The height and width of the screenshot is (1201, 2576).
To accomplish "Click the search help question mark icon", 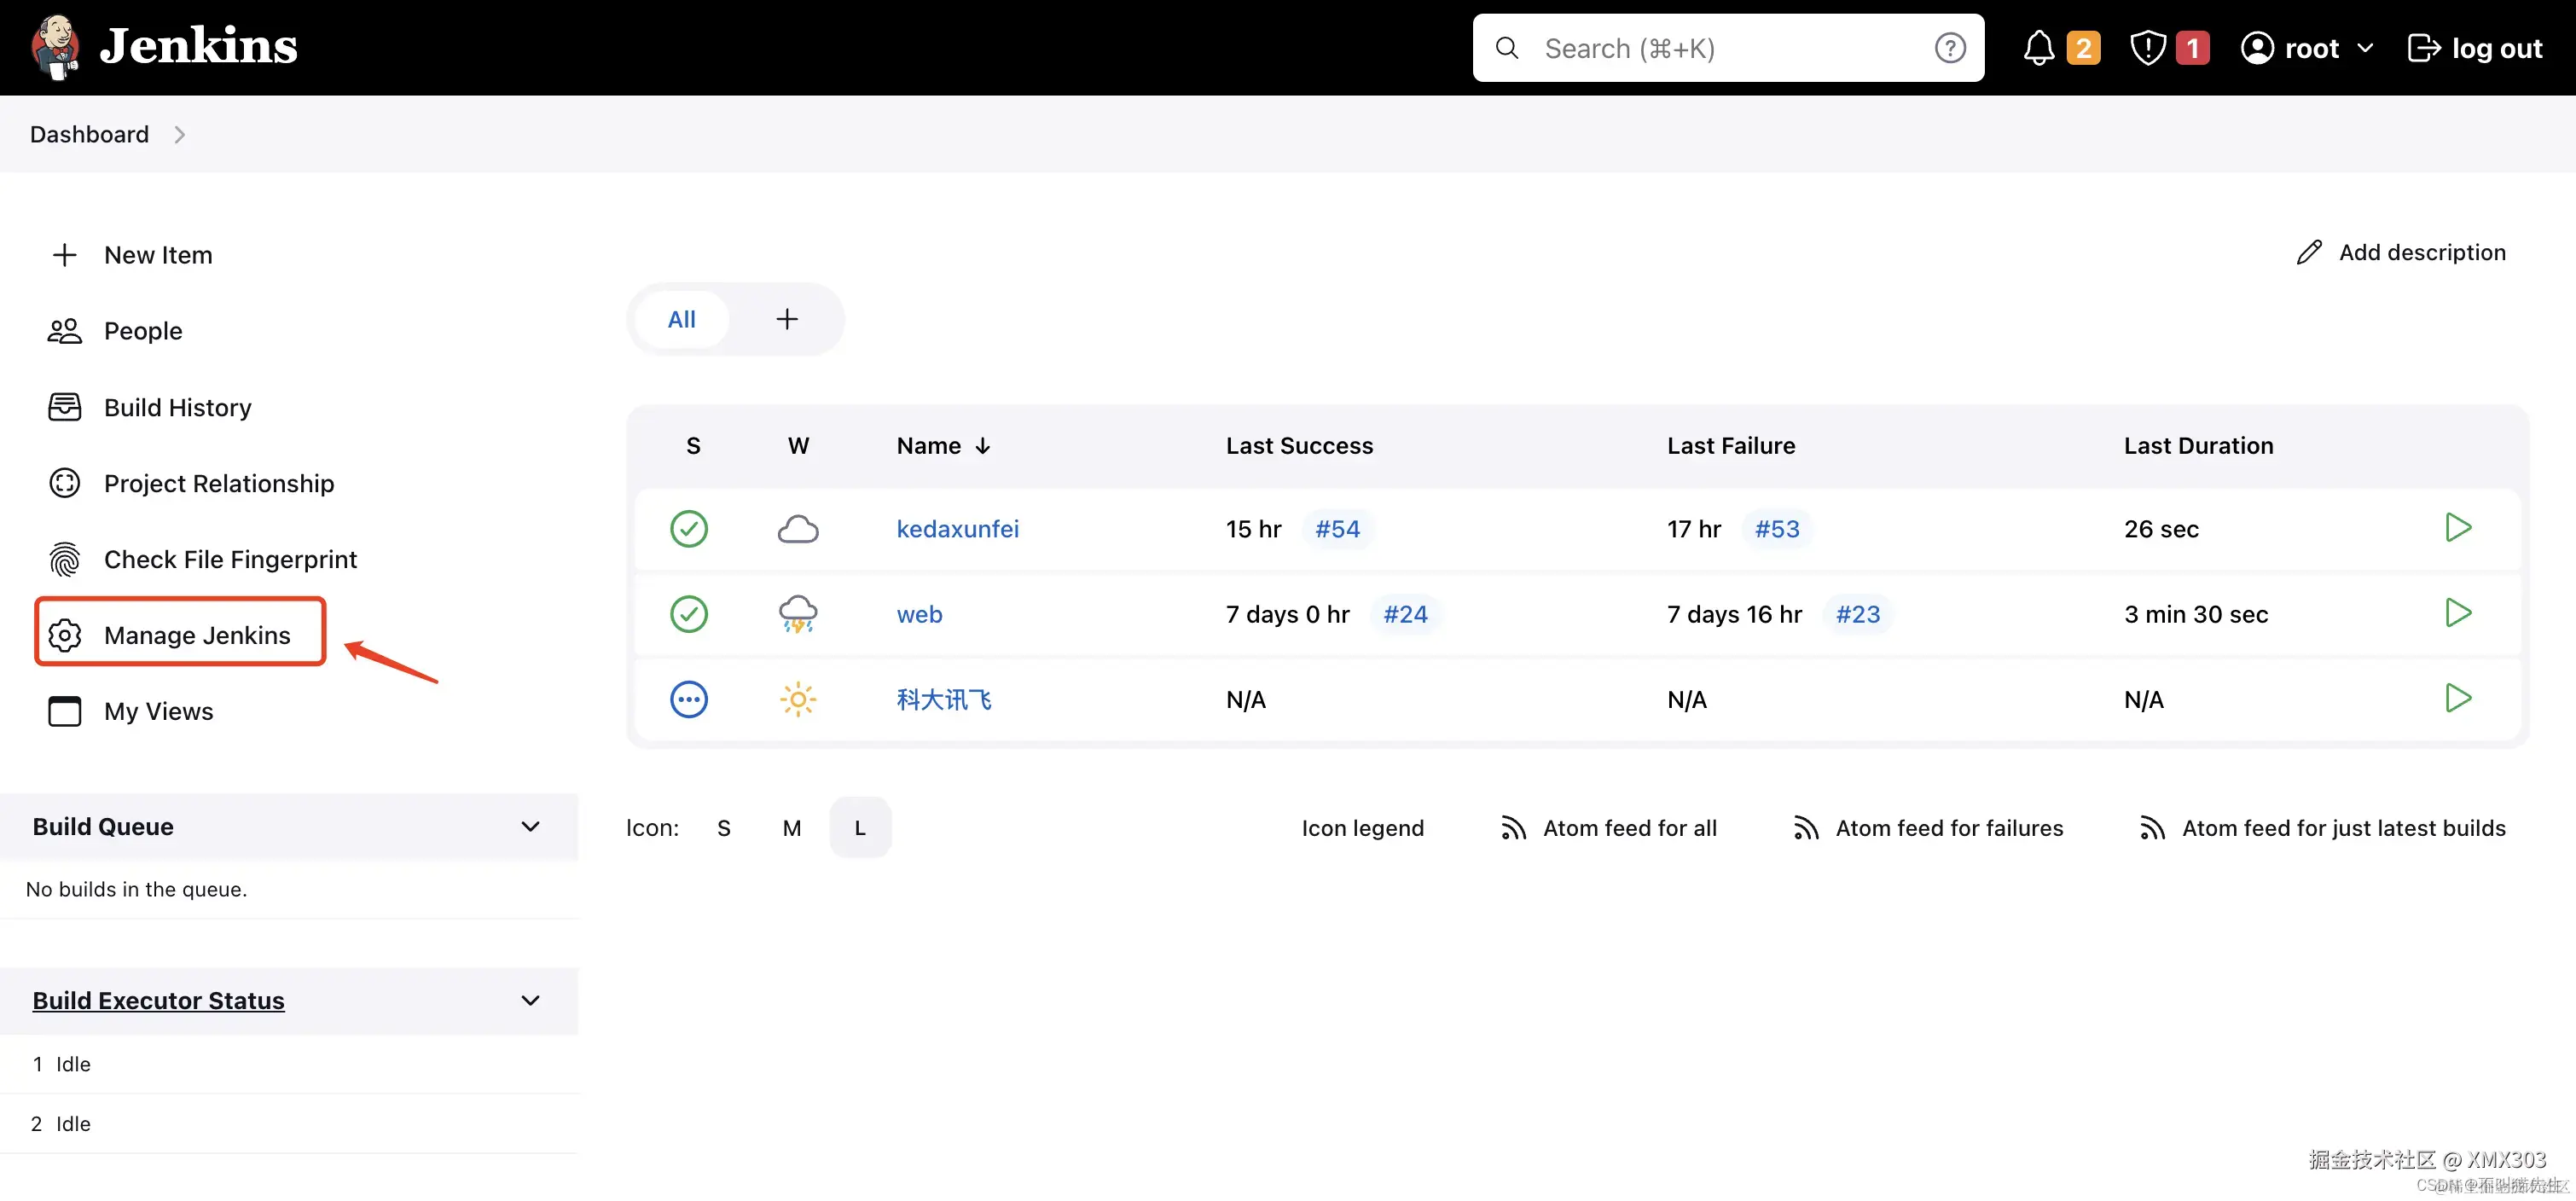I will [x=1949, y=48].
